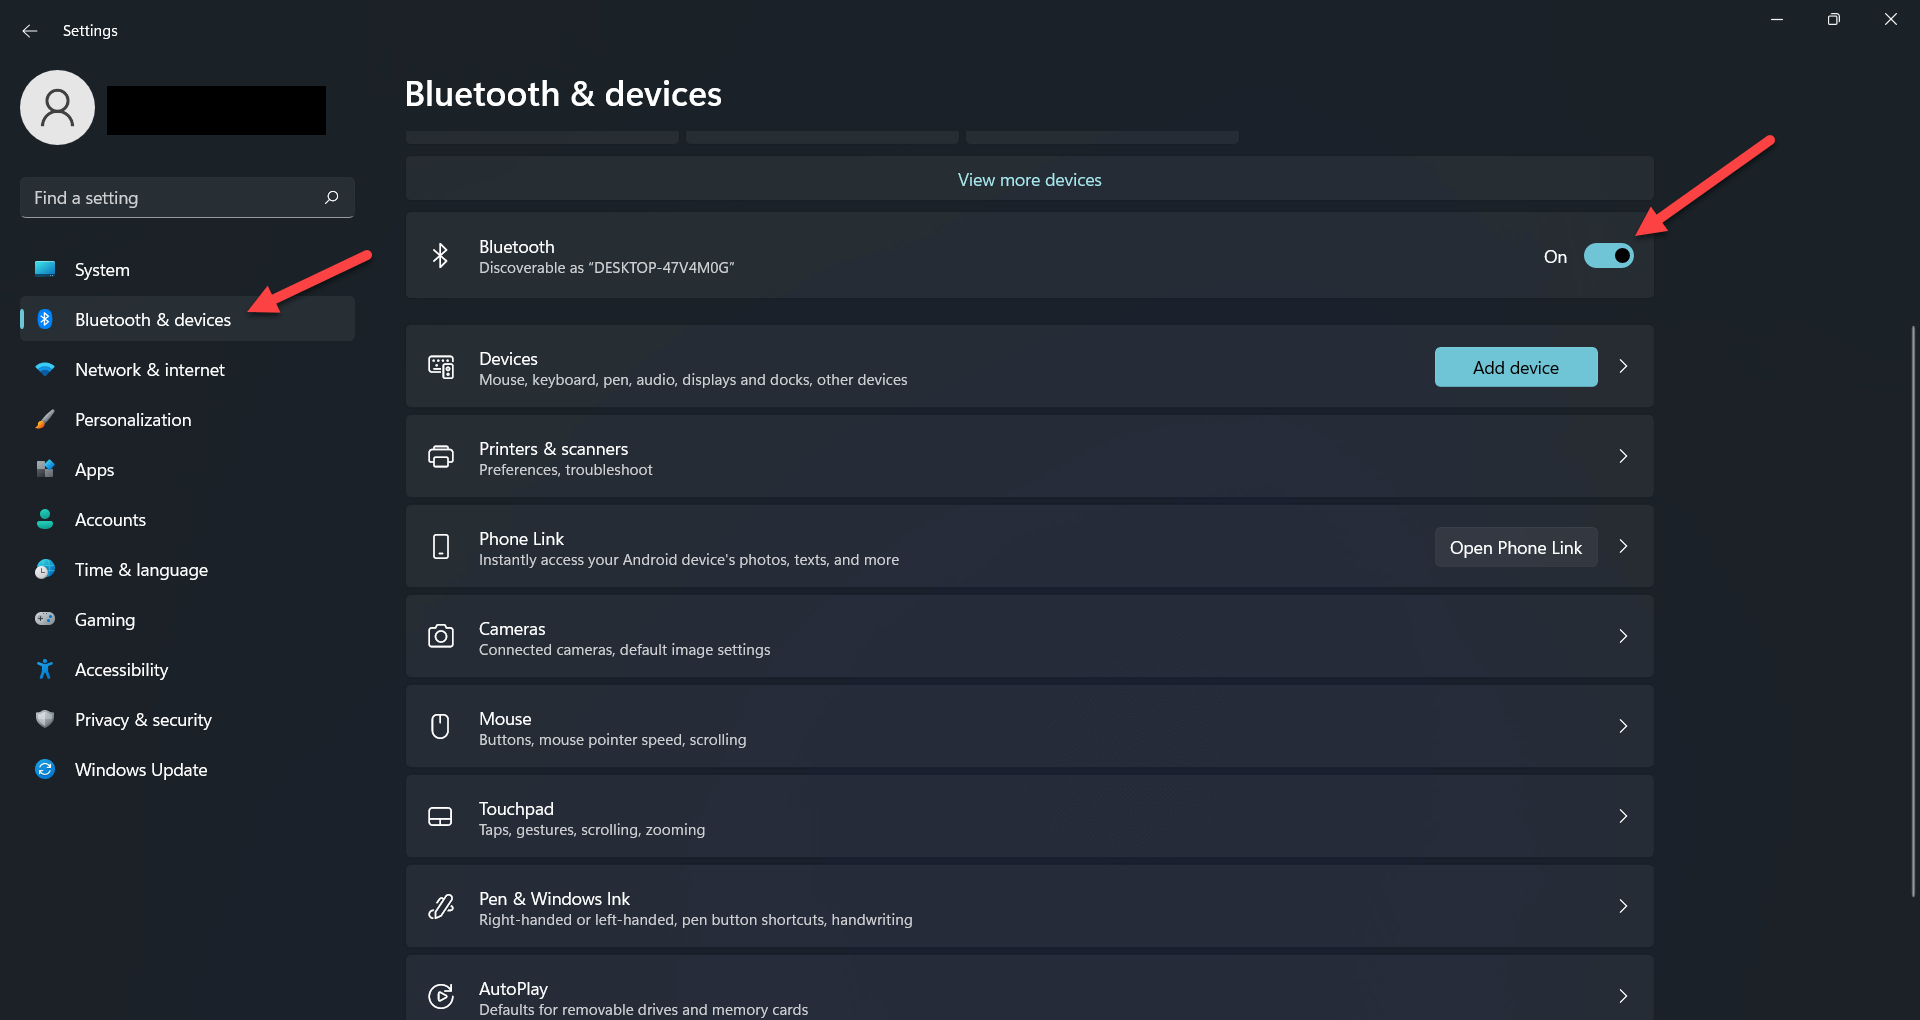The width and height of the screenshot is (1920, 1020).
Task: Expand the Devices row chevron
Action: 1623,366
